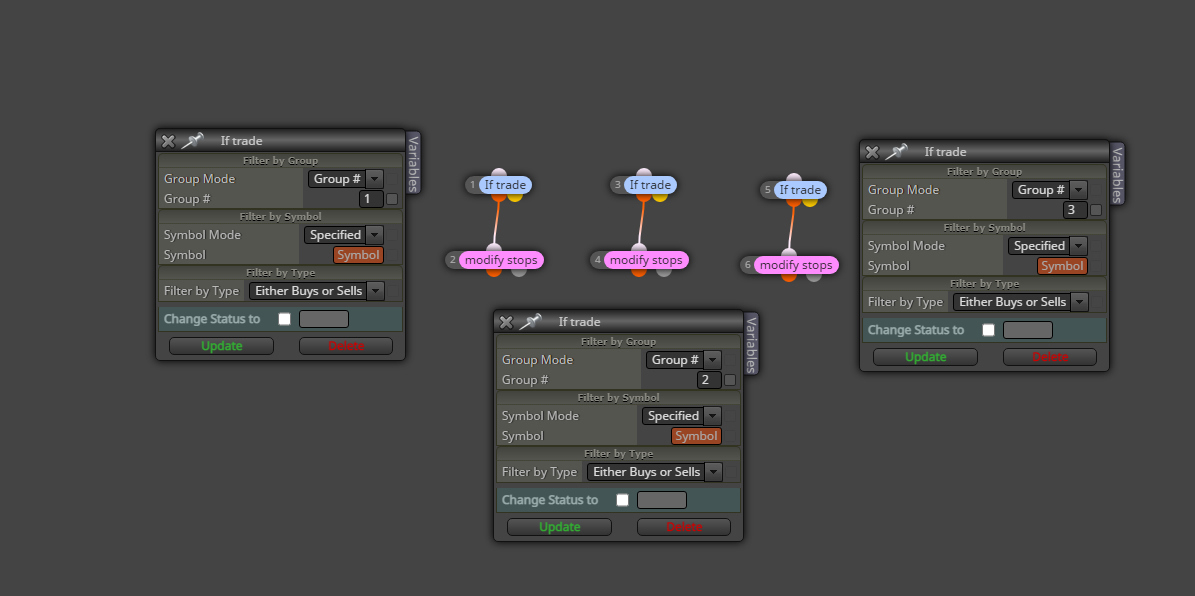Select the yellow output connector of If trade block 1
The height and width of the screenshot is (596, 1195).
click(514, 197)
